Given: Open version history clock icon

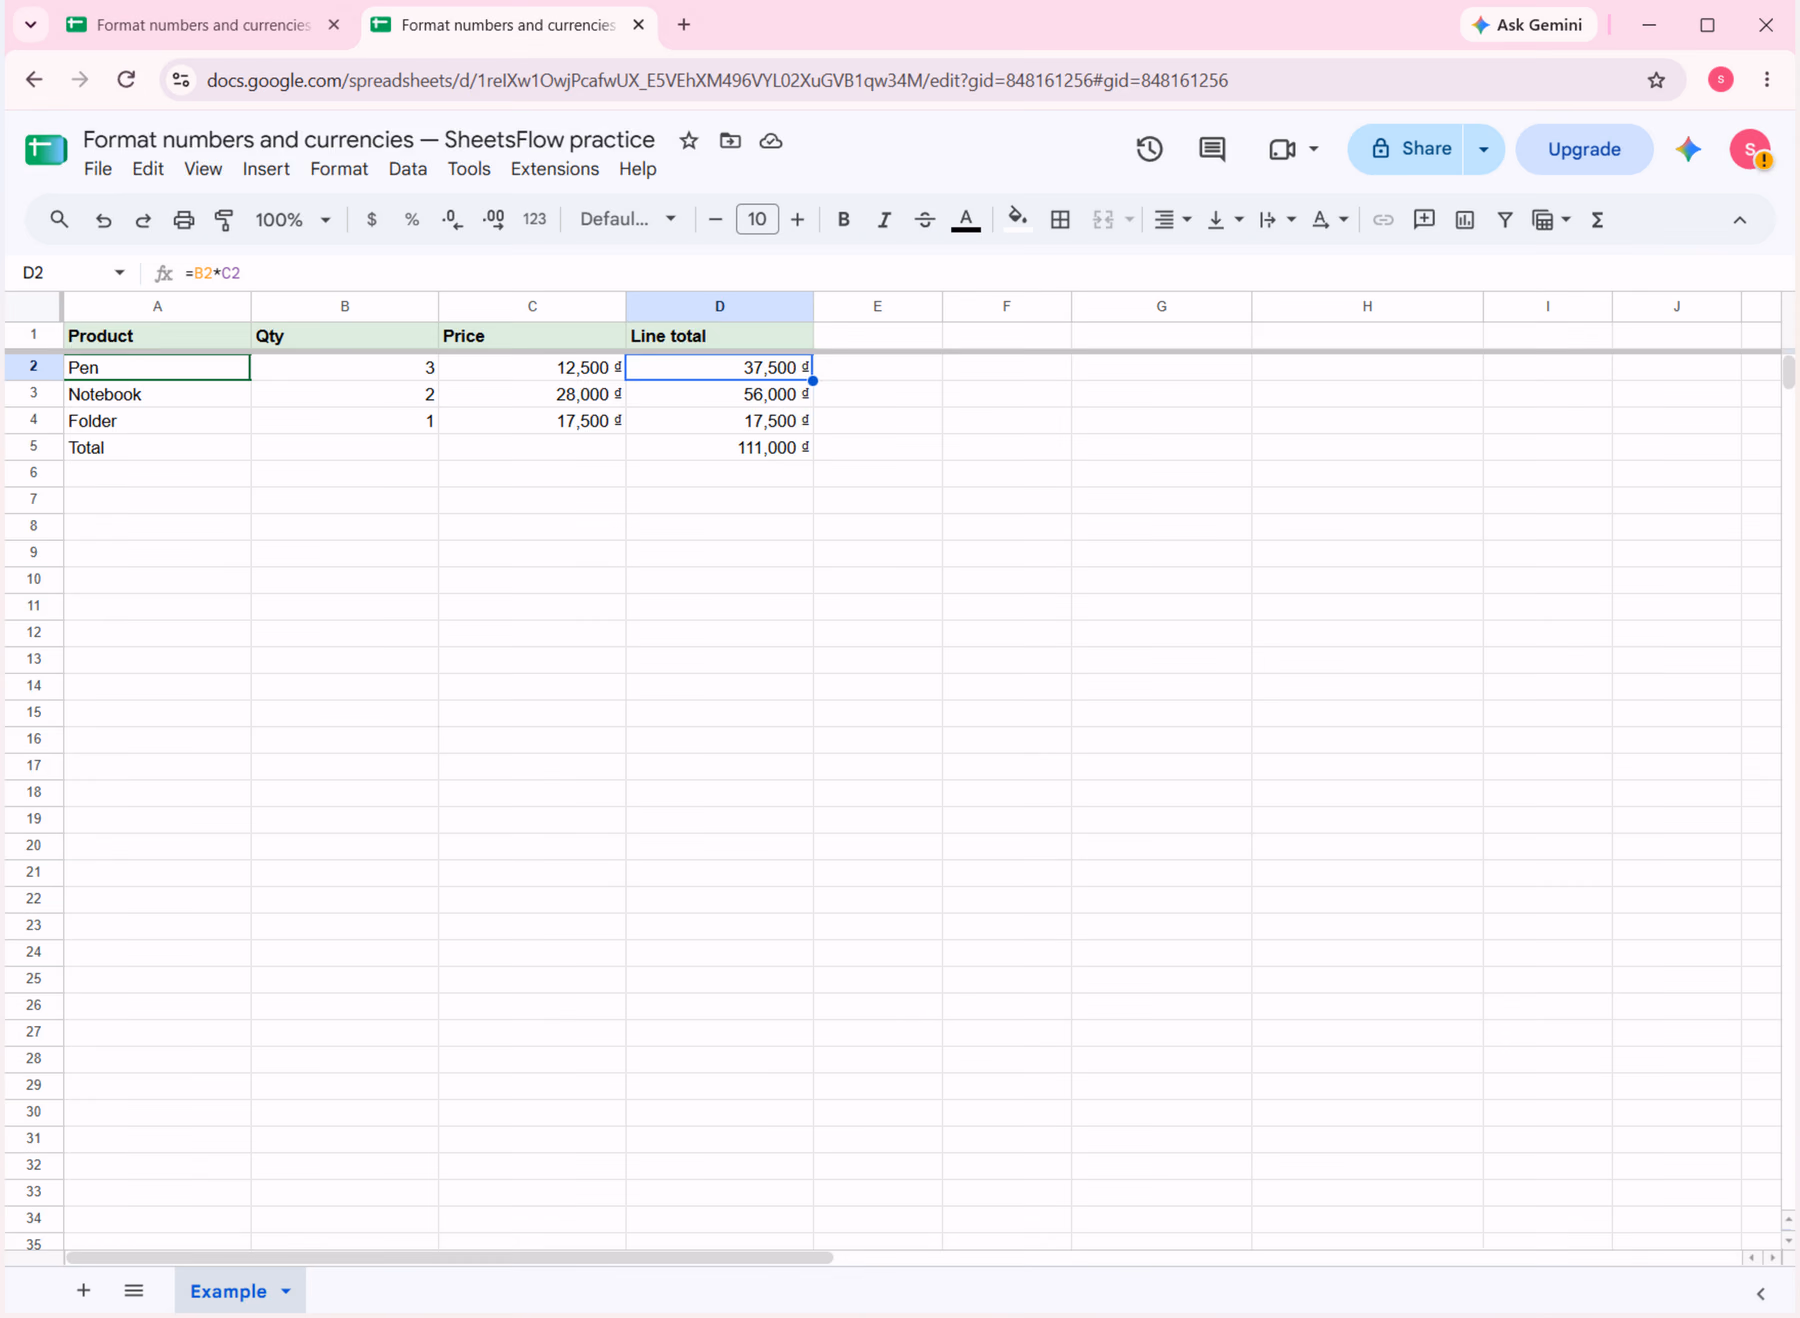Looking at the screenshot, I should tap(1149, 149).
